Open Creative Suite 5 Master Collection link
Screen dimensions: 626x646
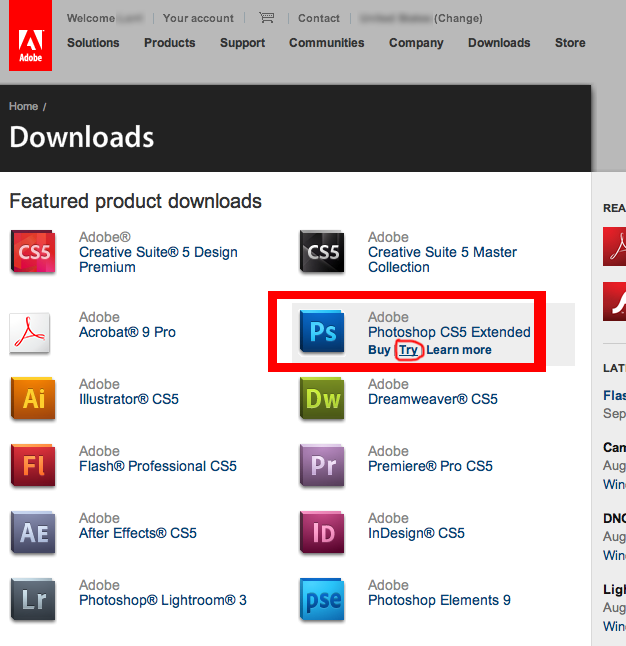(442, 260)
